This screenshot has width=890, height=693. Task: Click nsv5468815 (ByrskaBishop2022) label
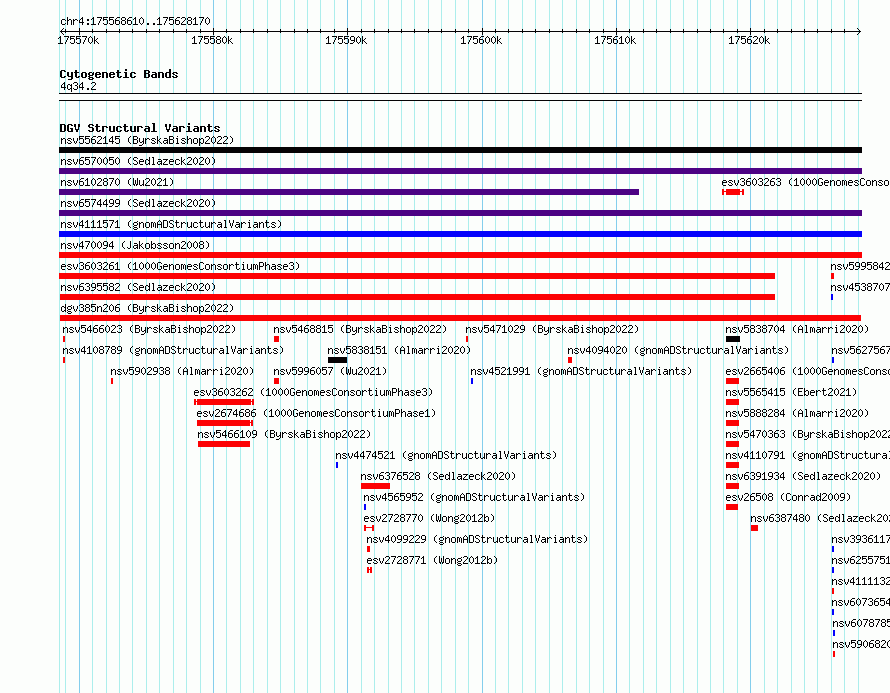(x=360, y=329)
